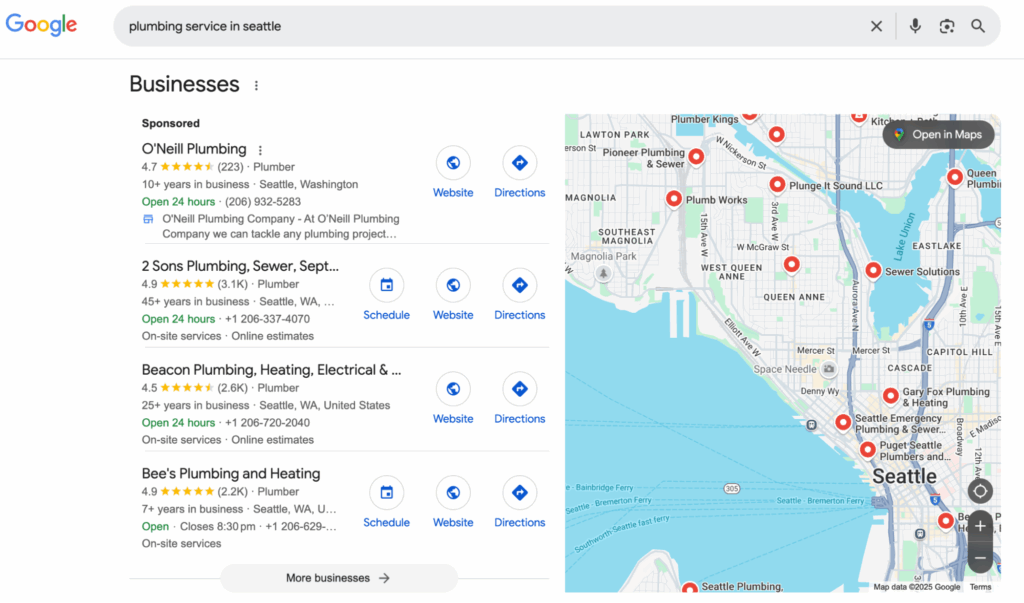Click the Puget Seattle Plumbers map pin

(867, 449)
